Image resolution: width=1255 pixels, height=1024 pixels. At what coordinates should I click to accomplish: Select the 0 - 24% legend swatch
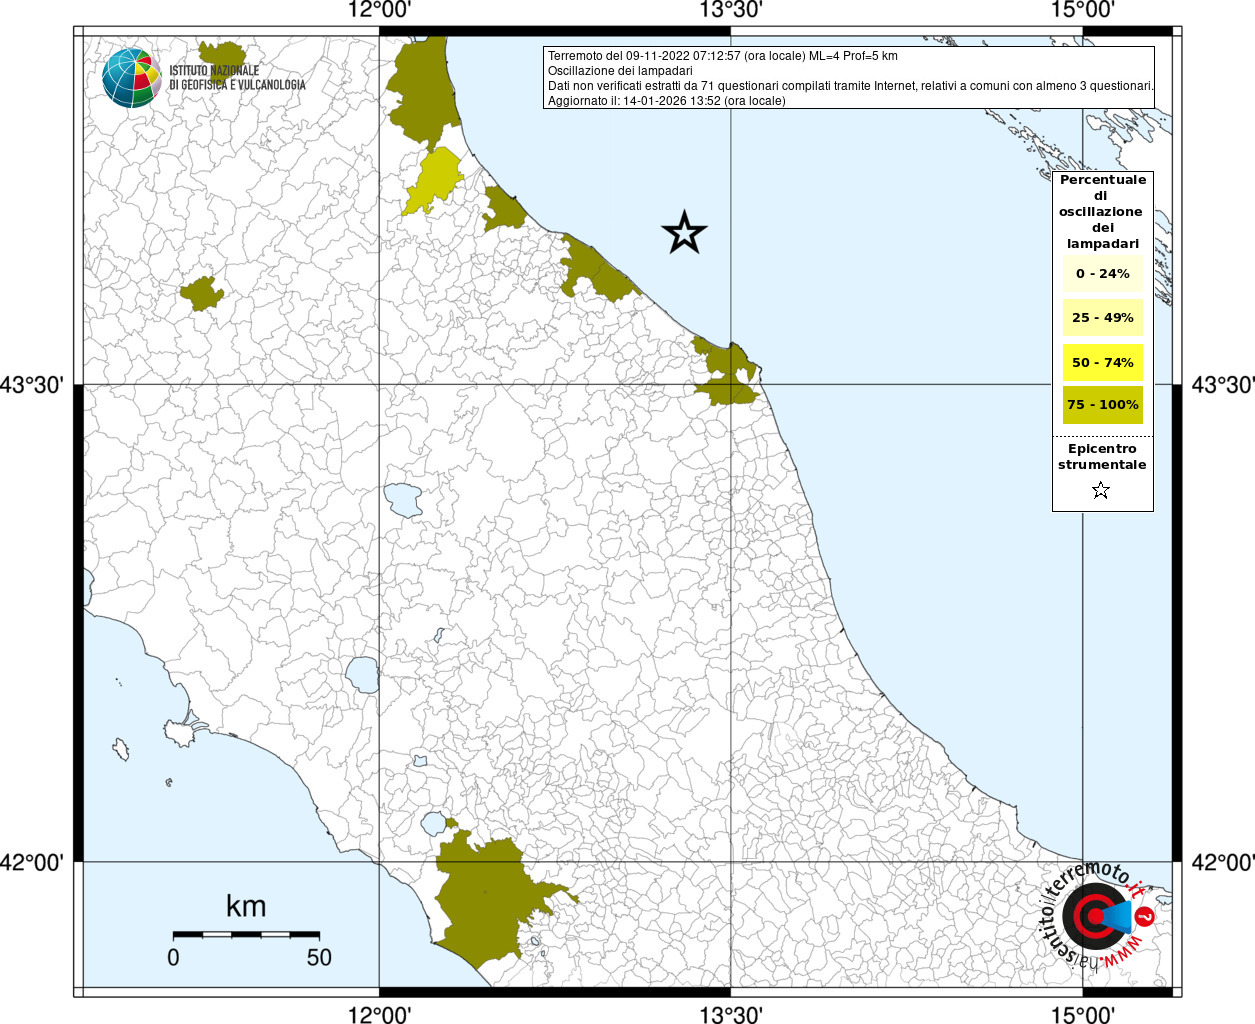point(1102,274)
